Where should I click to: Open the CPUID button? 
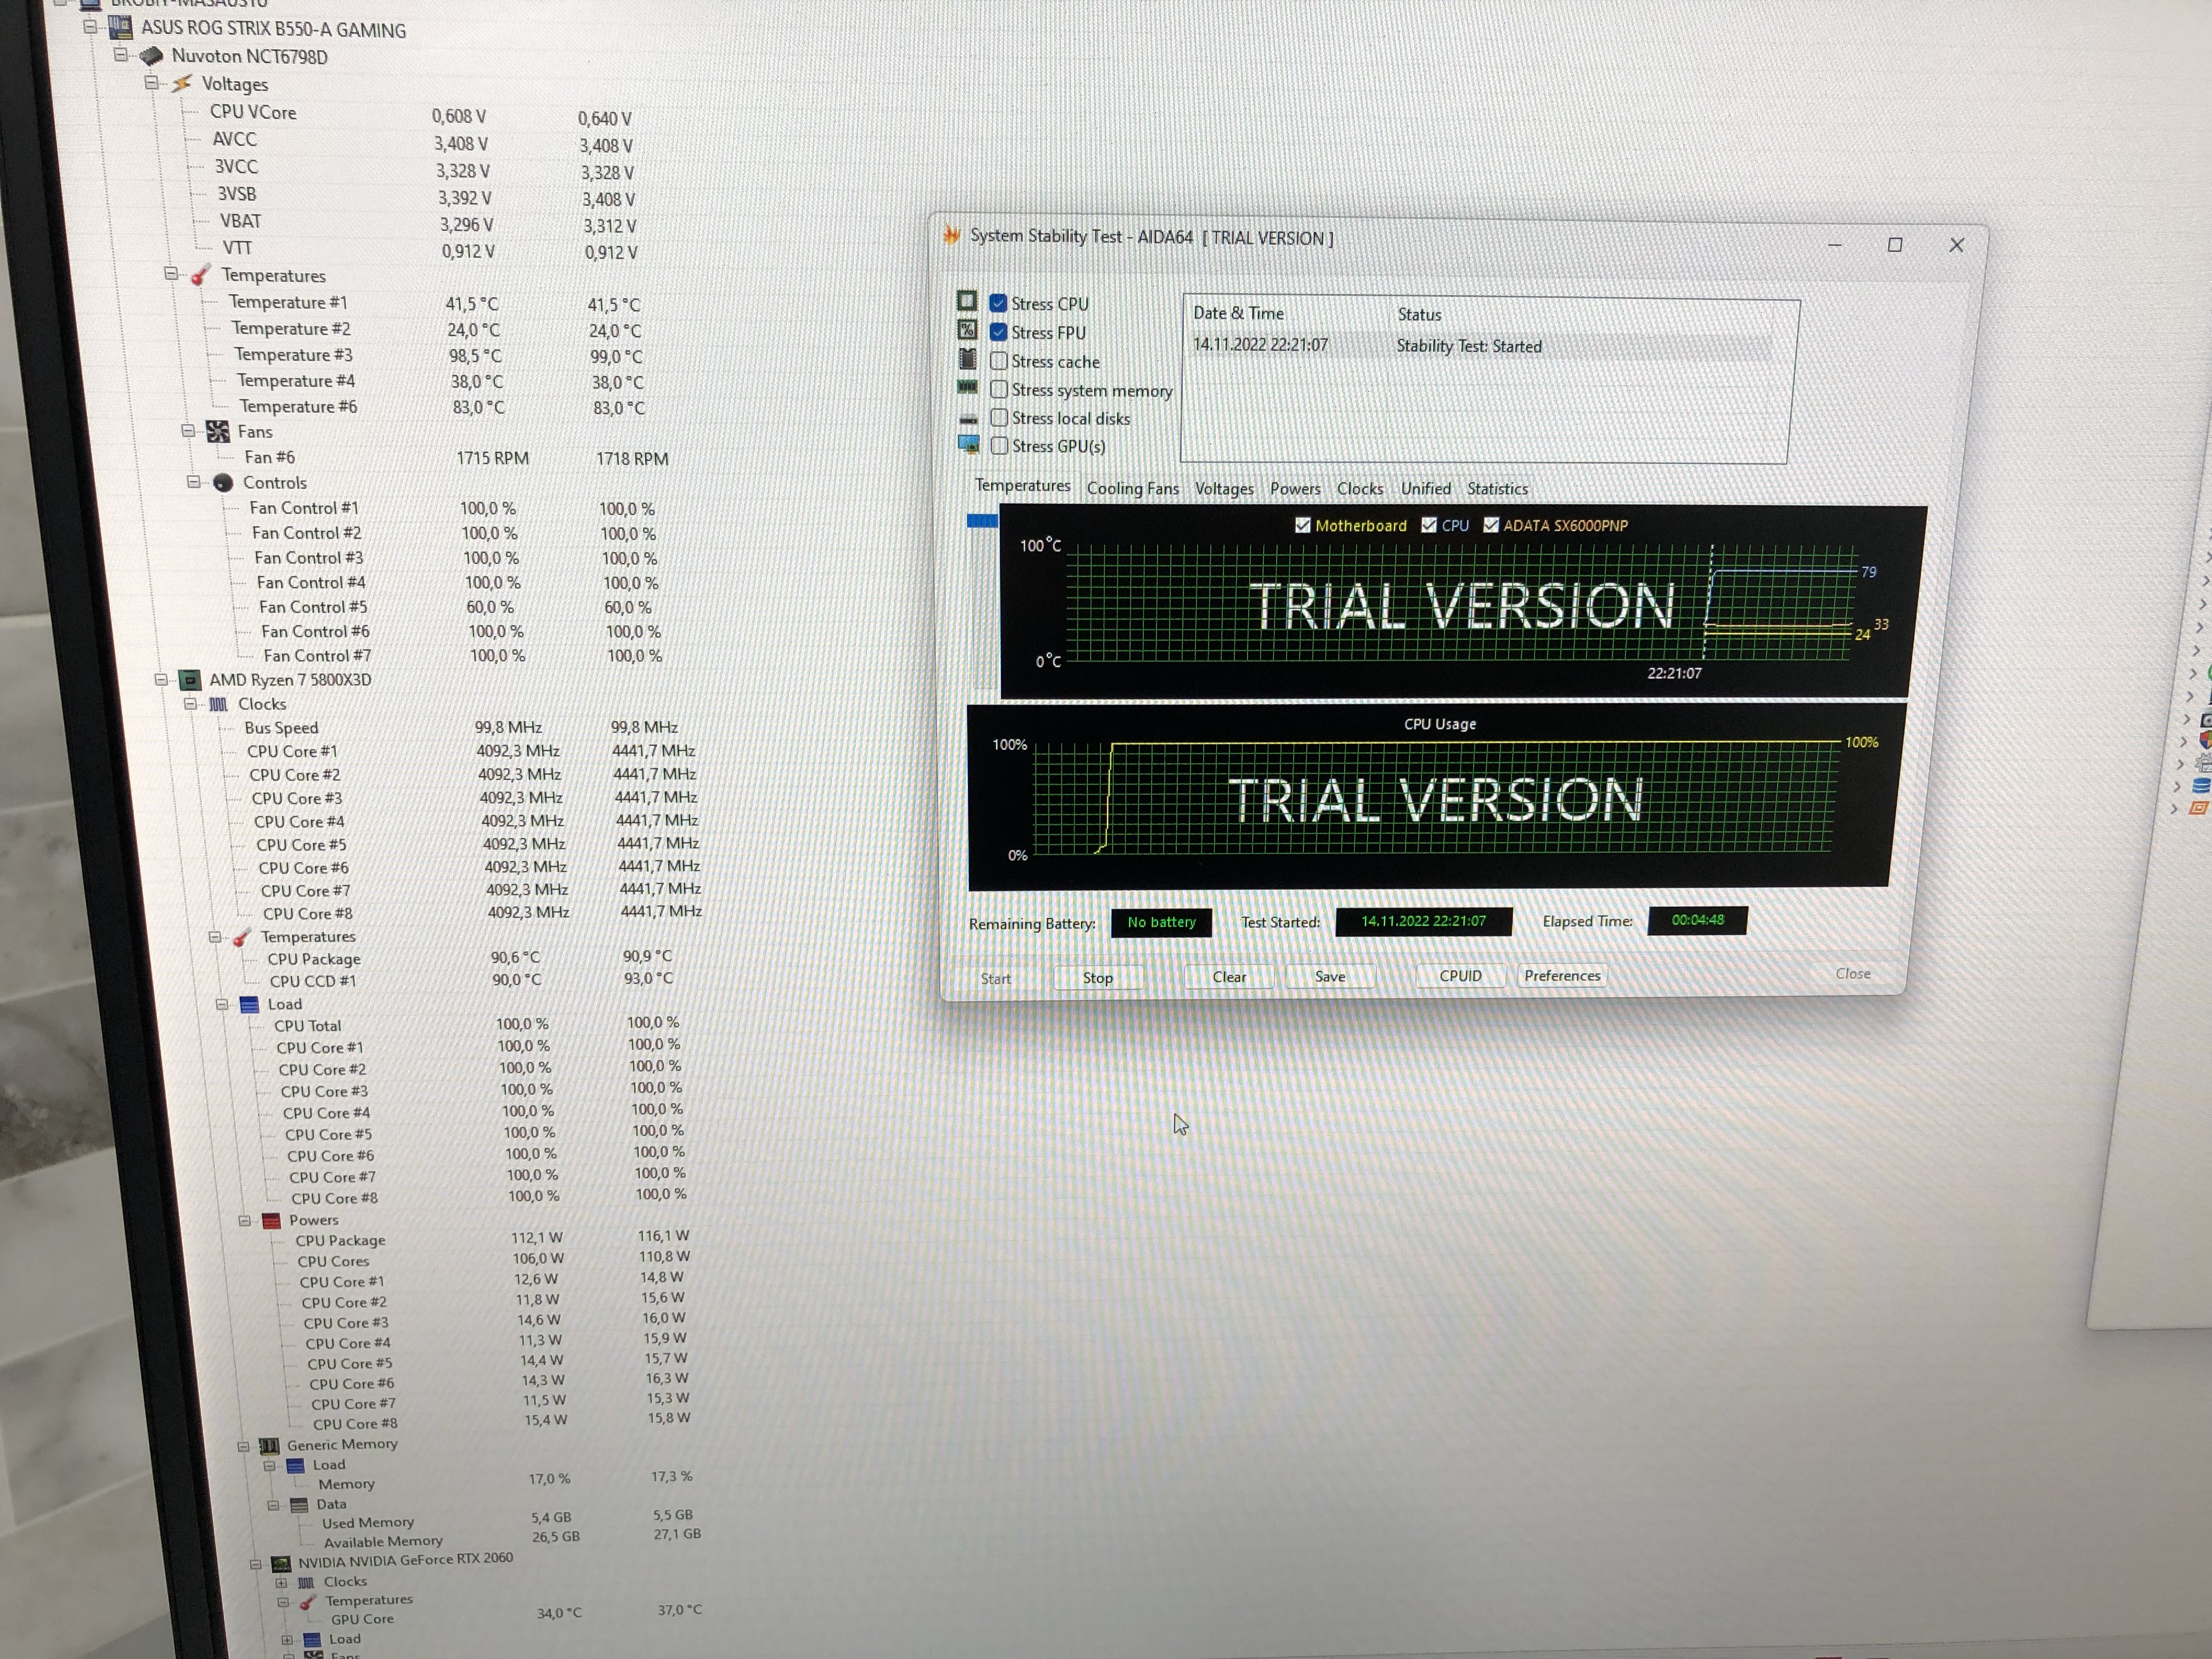pyautogui.click(x=1460, y=975)
